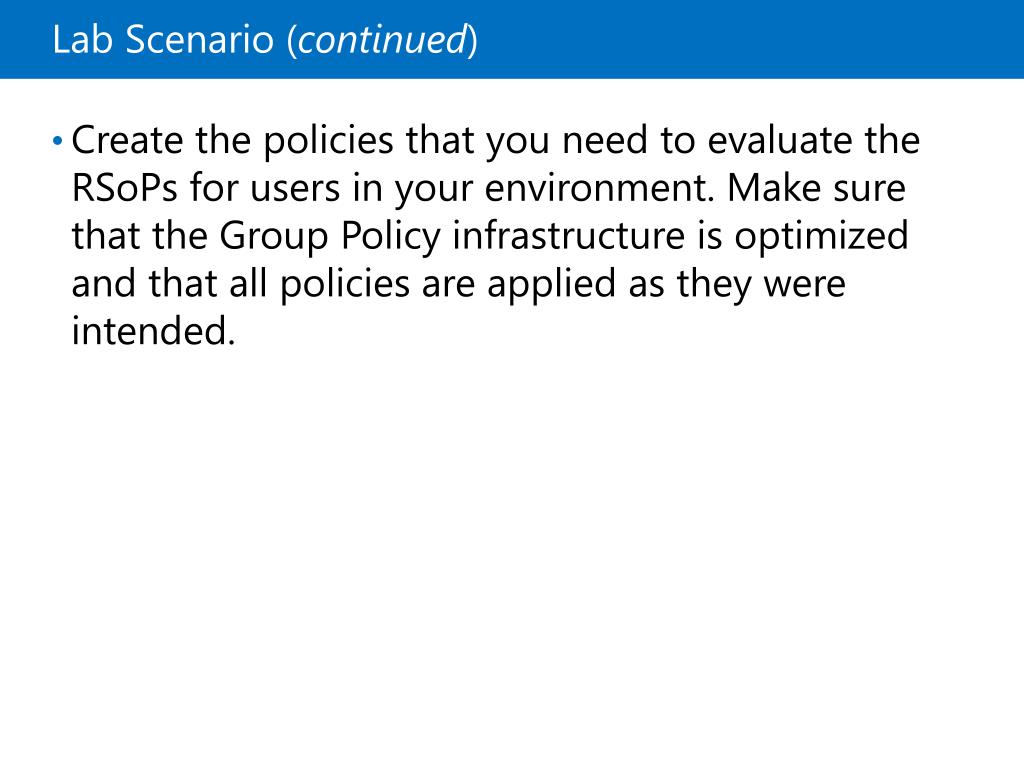Click the blue header bar's empty right side

coord(751,39)
